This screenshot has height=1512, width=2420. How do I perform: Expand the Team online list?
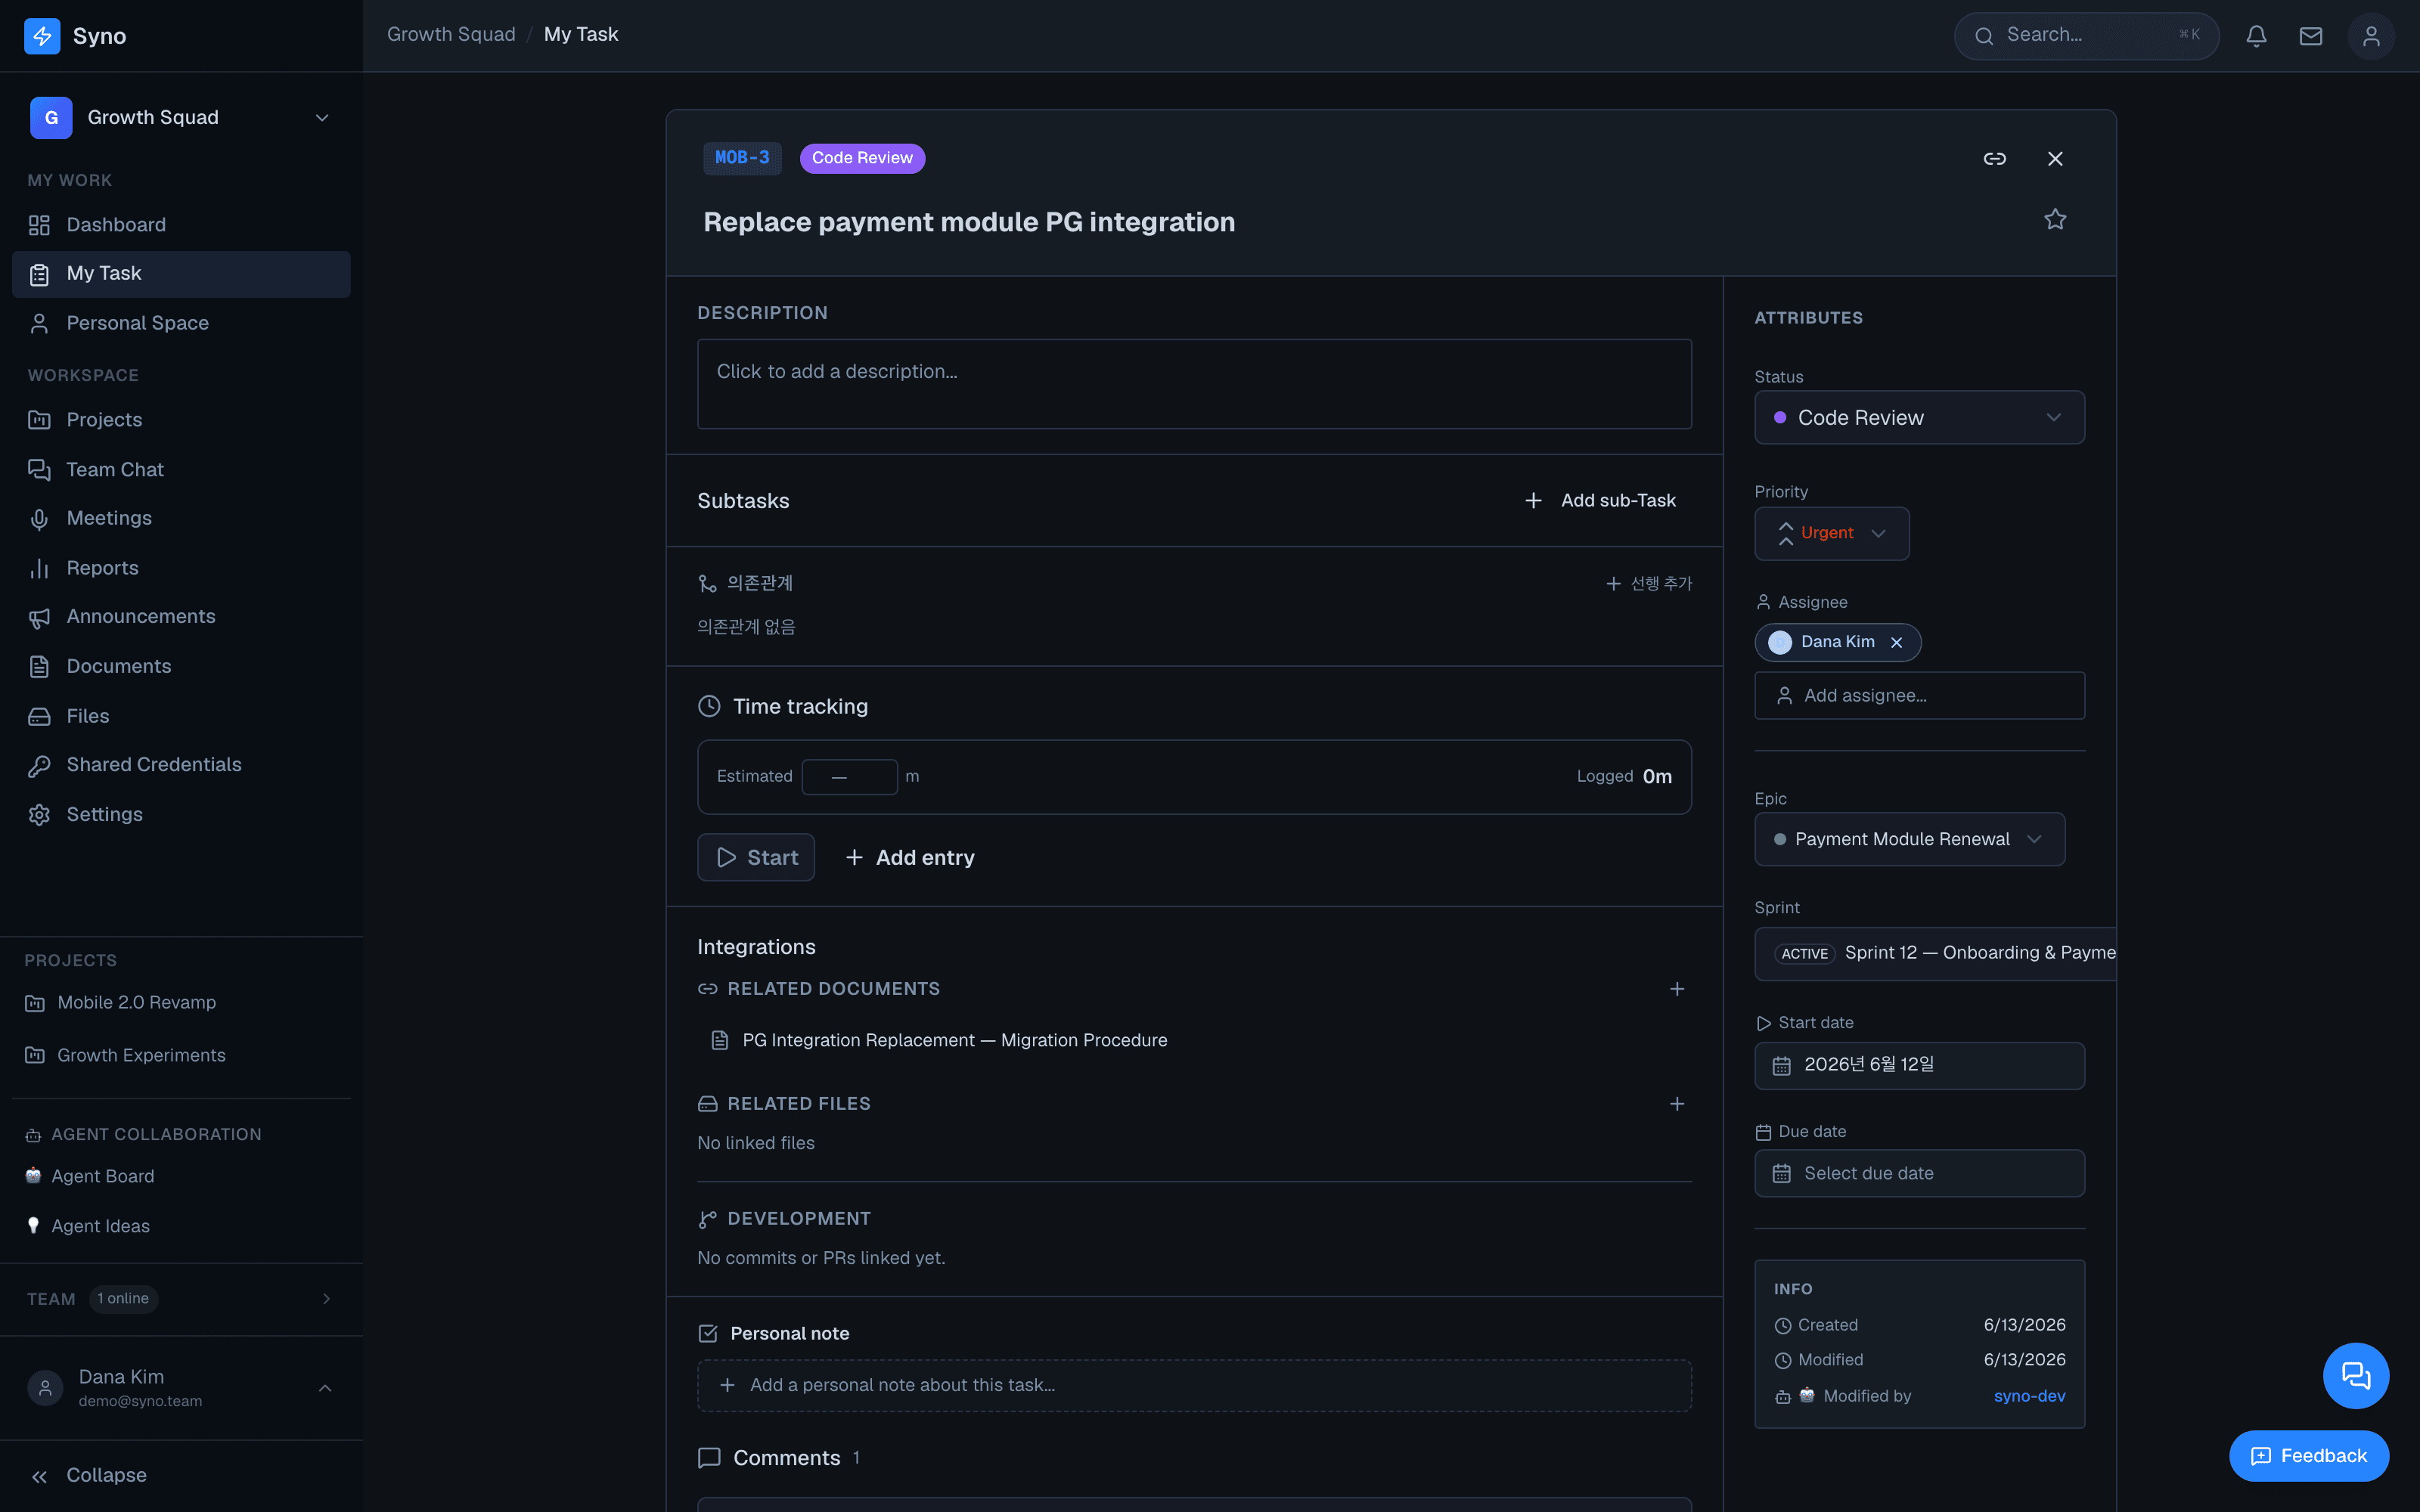pos(181,1298)
